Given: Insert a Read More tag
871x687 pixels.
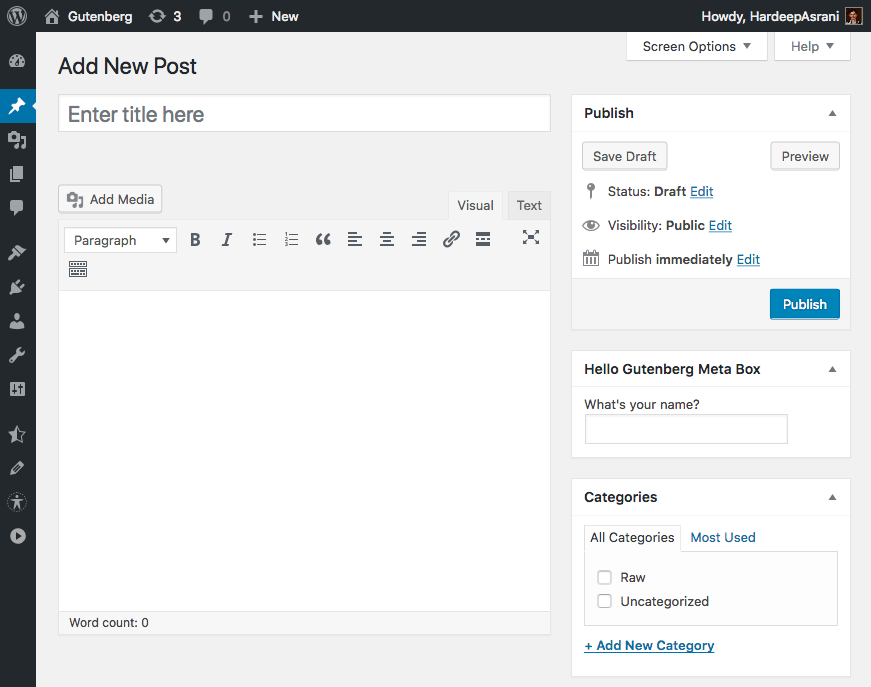Looking at the screenshot, I should point(483,239).
